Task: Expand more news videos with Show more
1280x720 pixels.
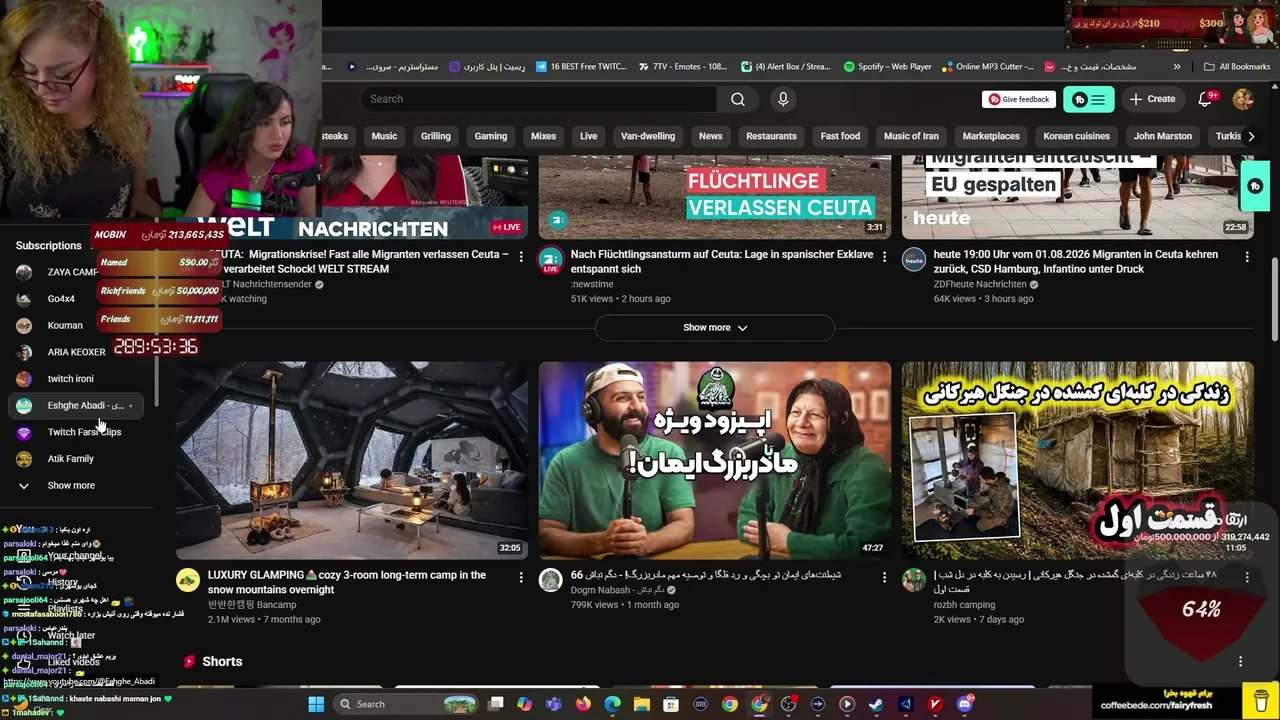Action: pos(715,327)
